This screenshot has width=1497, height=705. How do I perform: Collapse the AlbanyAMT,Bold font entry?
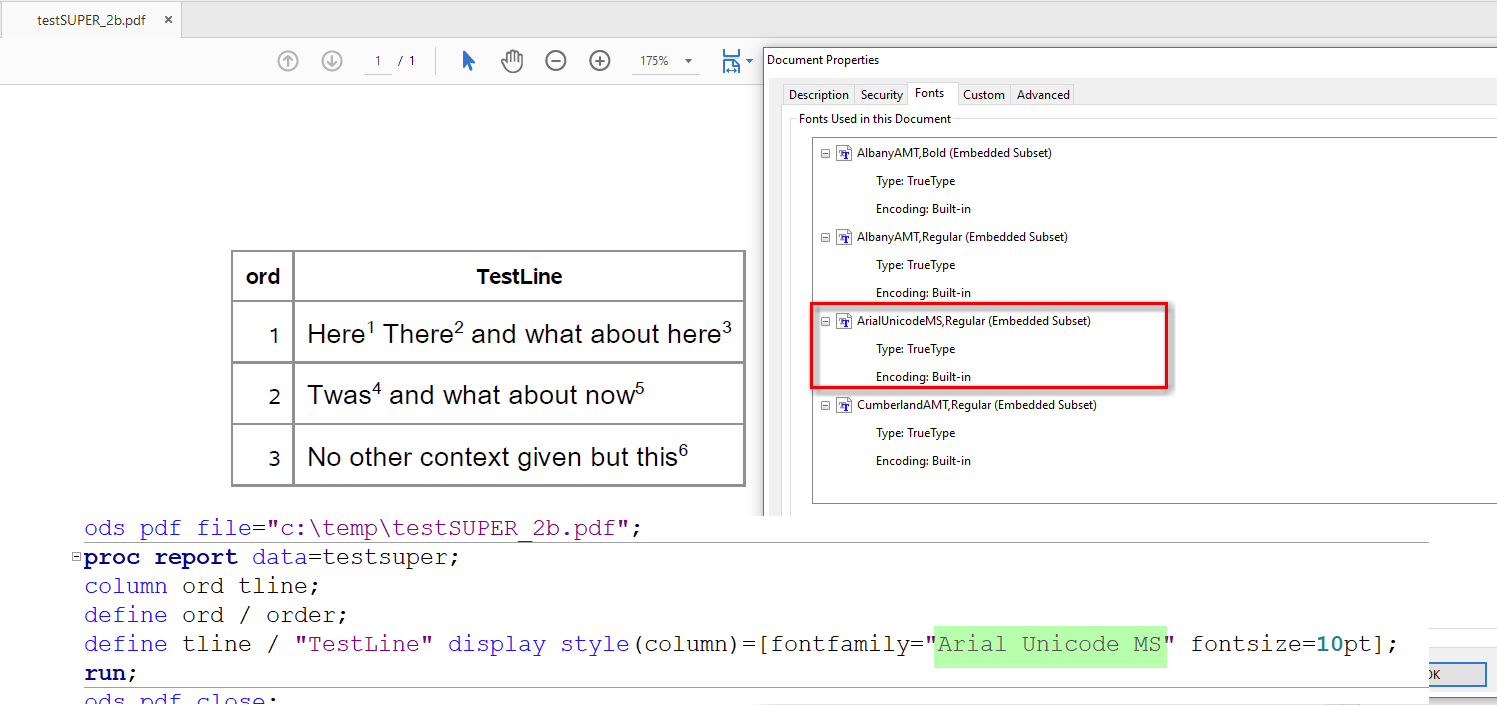(825, 152)
